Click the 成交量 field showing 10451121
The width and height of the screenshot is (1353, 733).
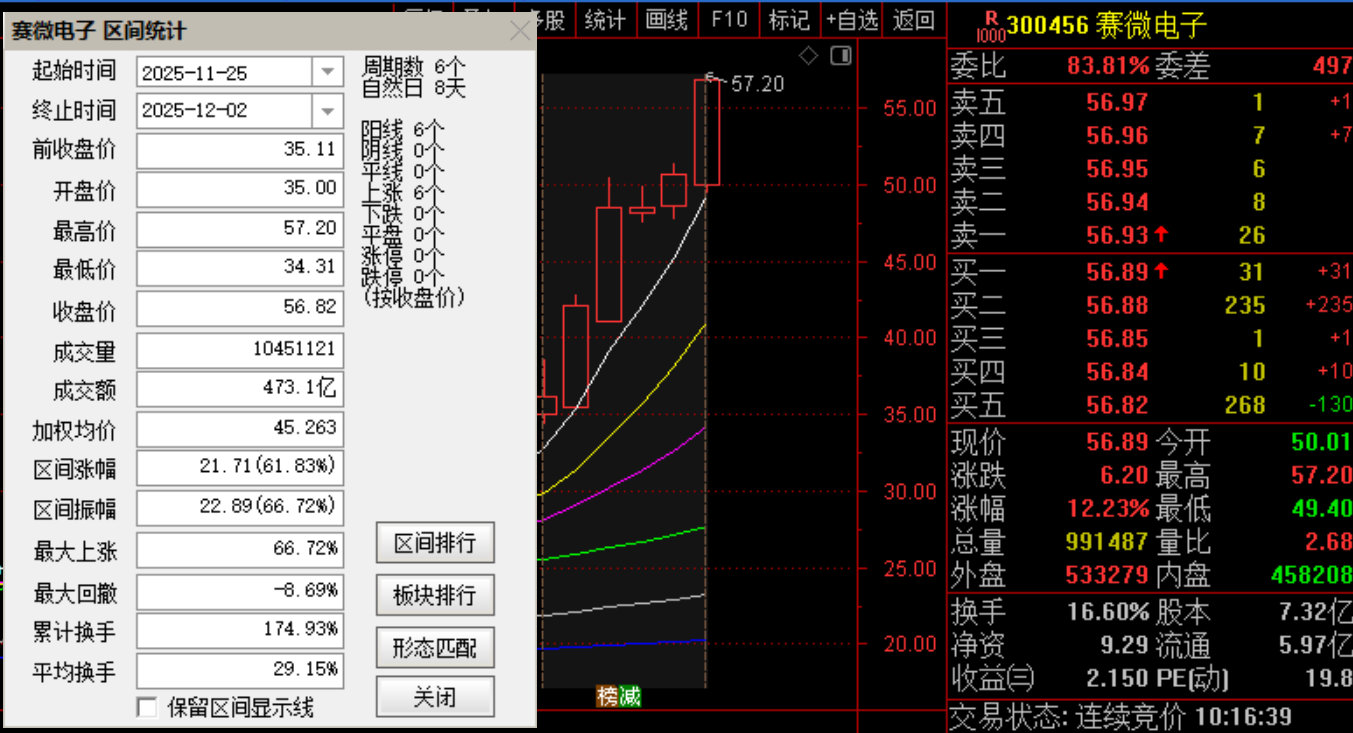click(240, 350)
